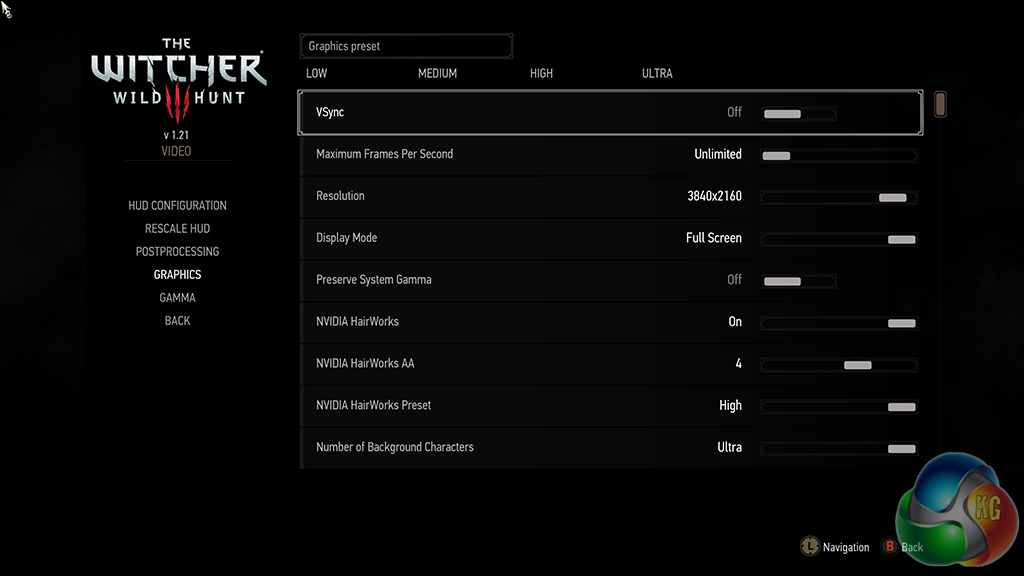Adjust the Maximum Frames Per Second slider
Viewport: 1024px width, 576px height.
(x=839, y=155)
